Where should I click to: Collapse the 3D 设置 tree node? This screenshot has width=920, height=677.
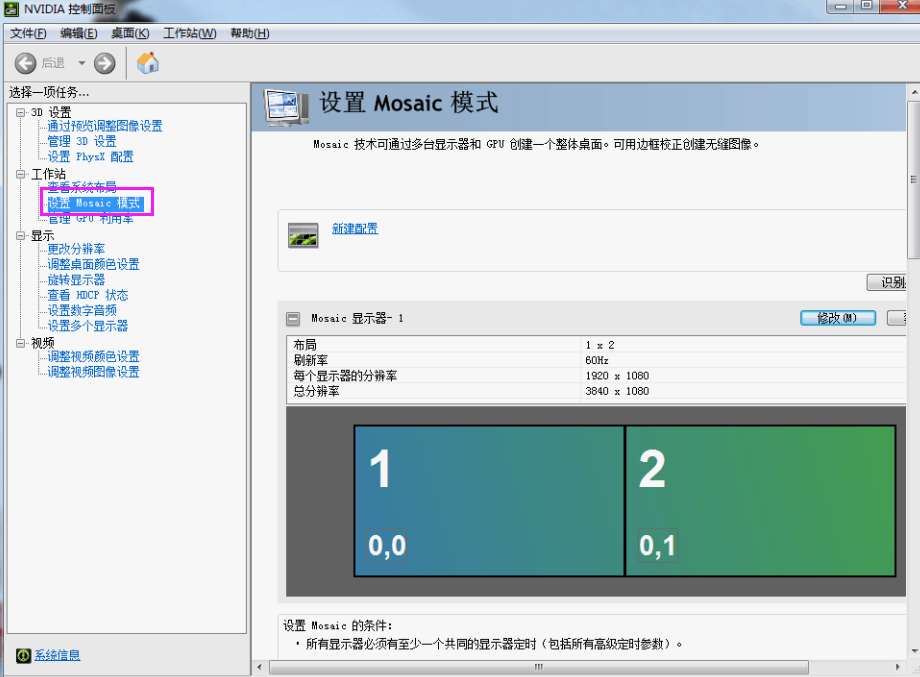coord(21,112)
